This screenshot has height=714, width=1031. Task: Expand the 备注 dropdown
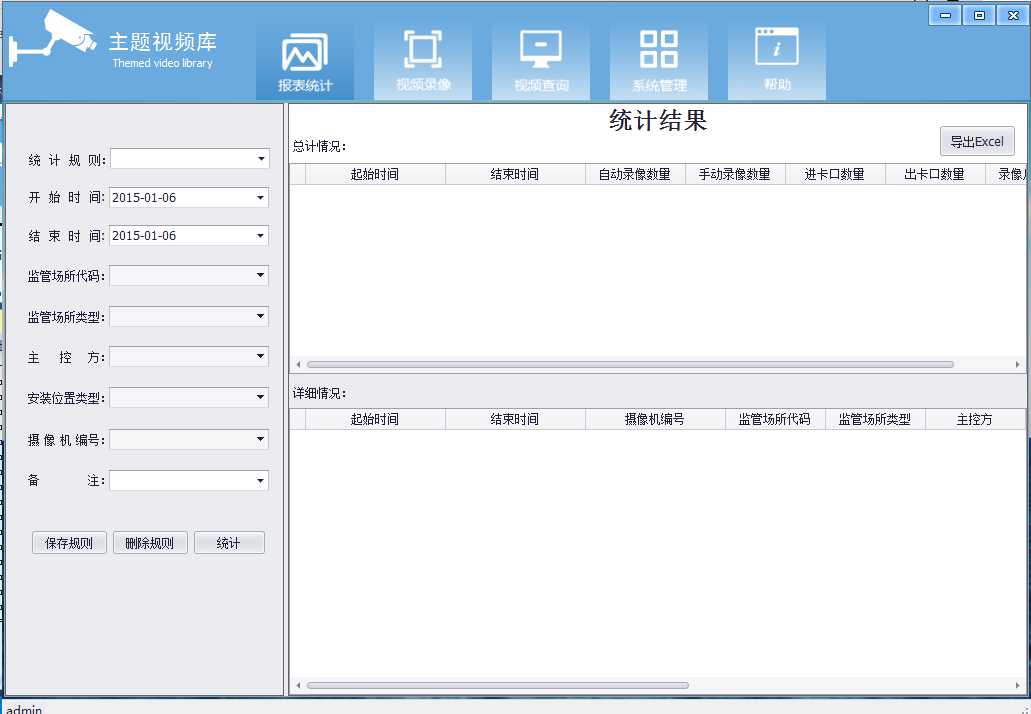[x=260, y=481]
